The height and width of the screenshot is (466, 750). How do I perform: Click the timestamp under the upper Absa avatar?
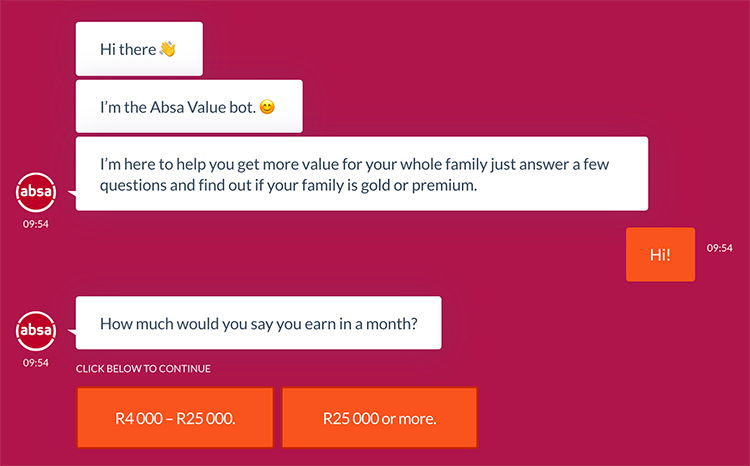coord(36,224)
